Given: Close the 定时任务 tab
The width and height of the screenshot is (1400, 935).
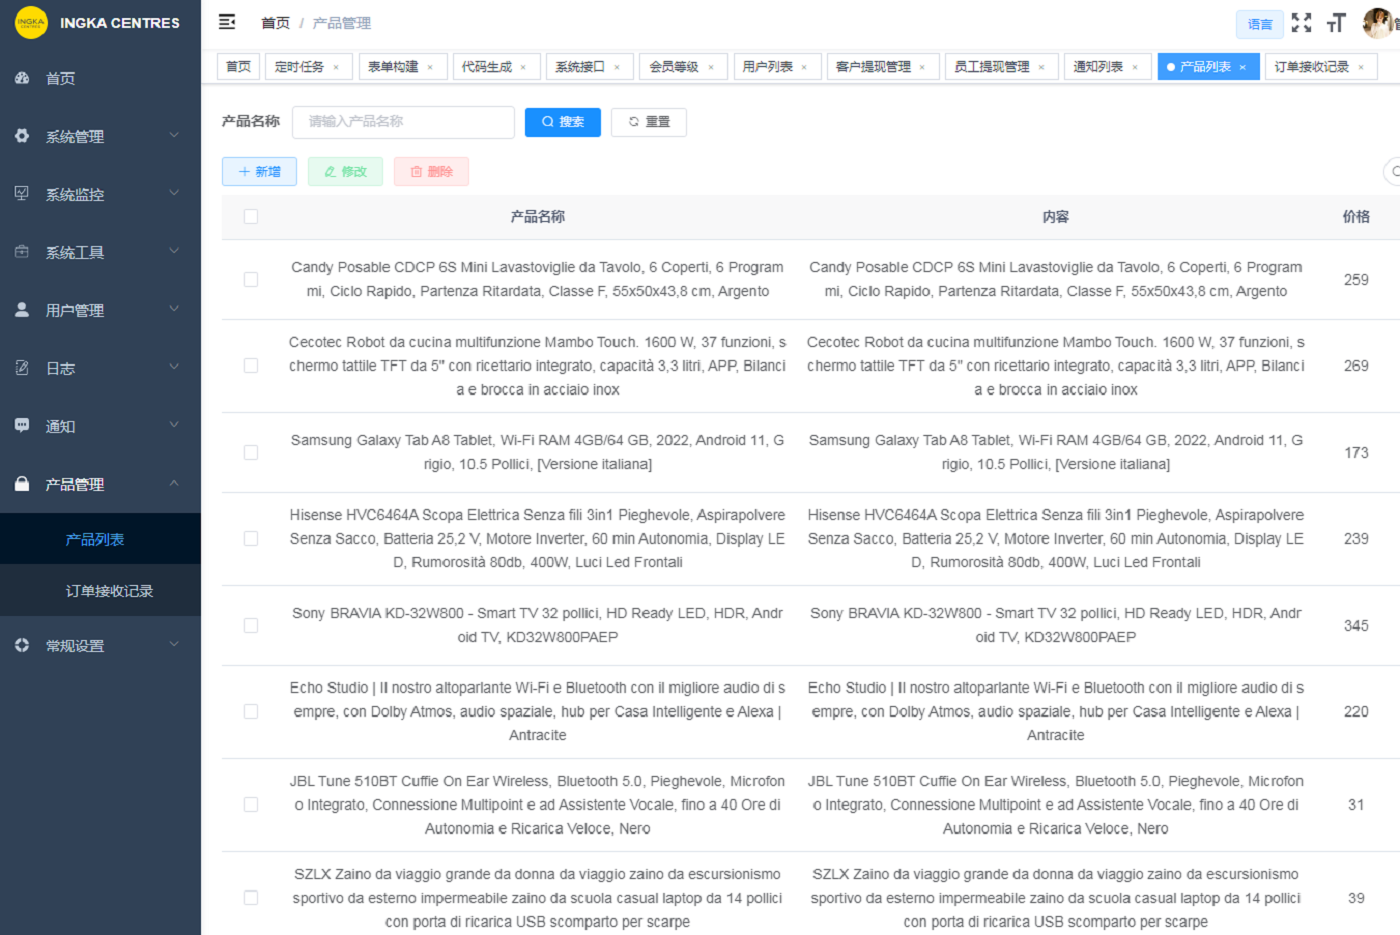Looking at the screenshot, I should (x=336, y=67).
